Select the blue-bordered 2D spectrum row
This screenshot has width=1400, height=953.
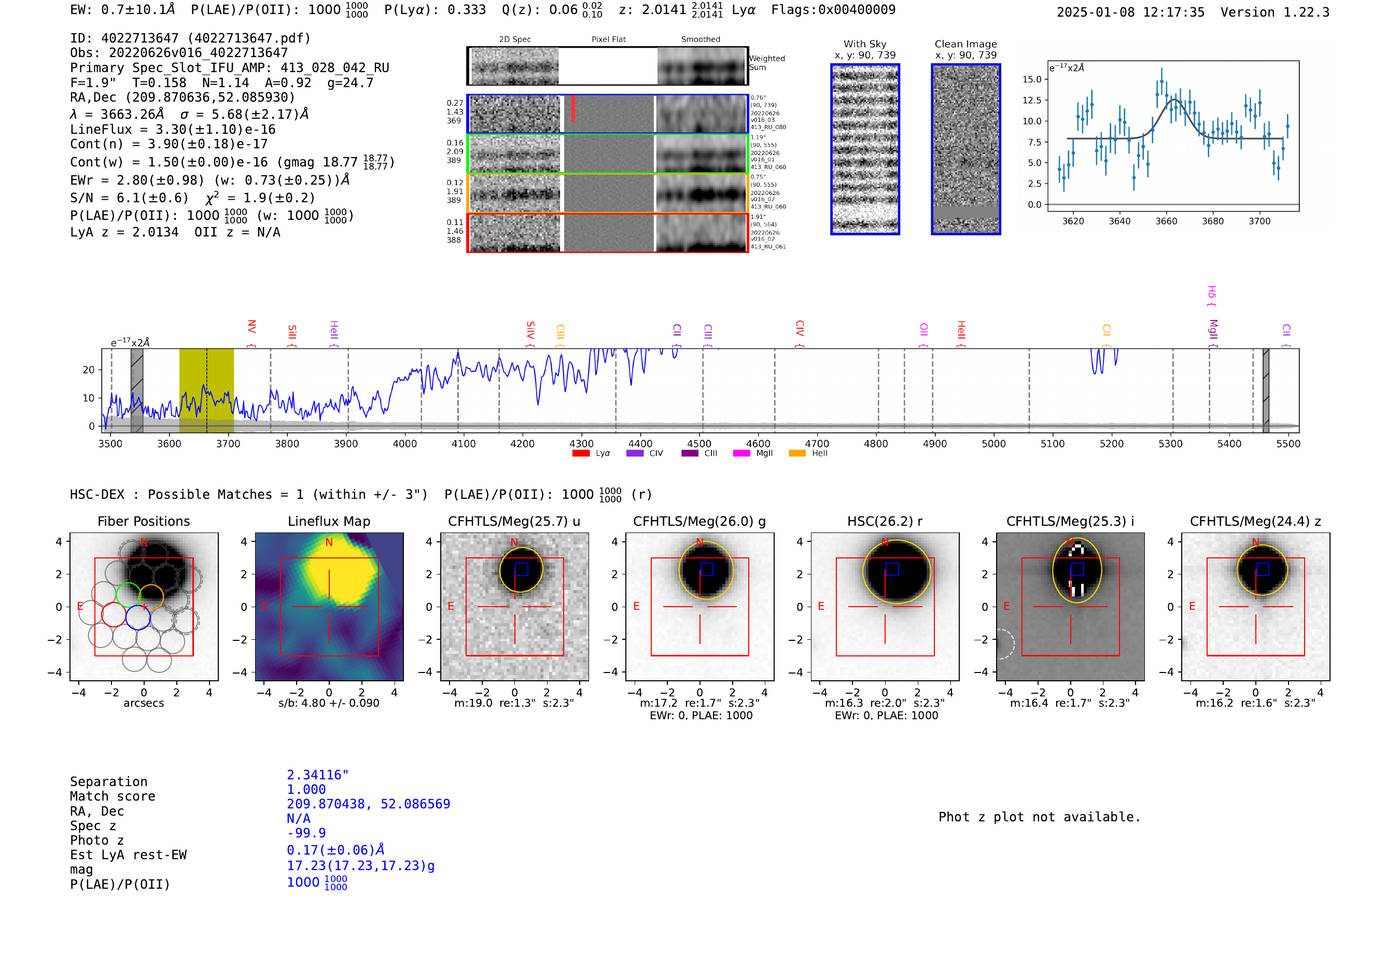pos(607,114)
